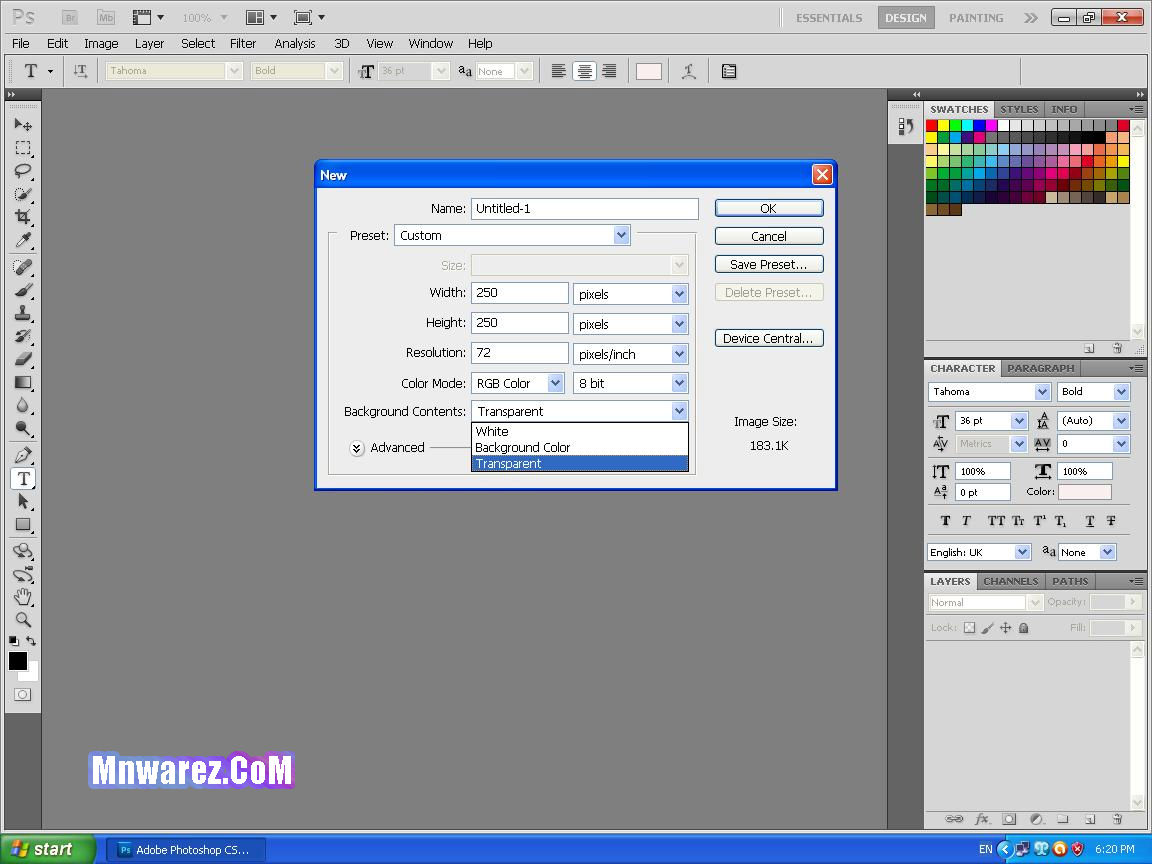Open the bit depth dropdown
Screen dimensions: 1152x864
(x=630, y=384)
